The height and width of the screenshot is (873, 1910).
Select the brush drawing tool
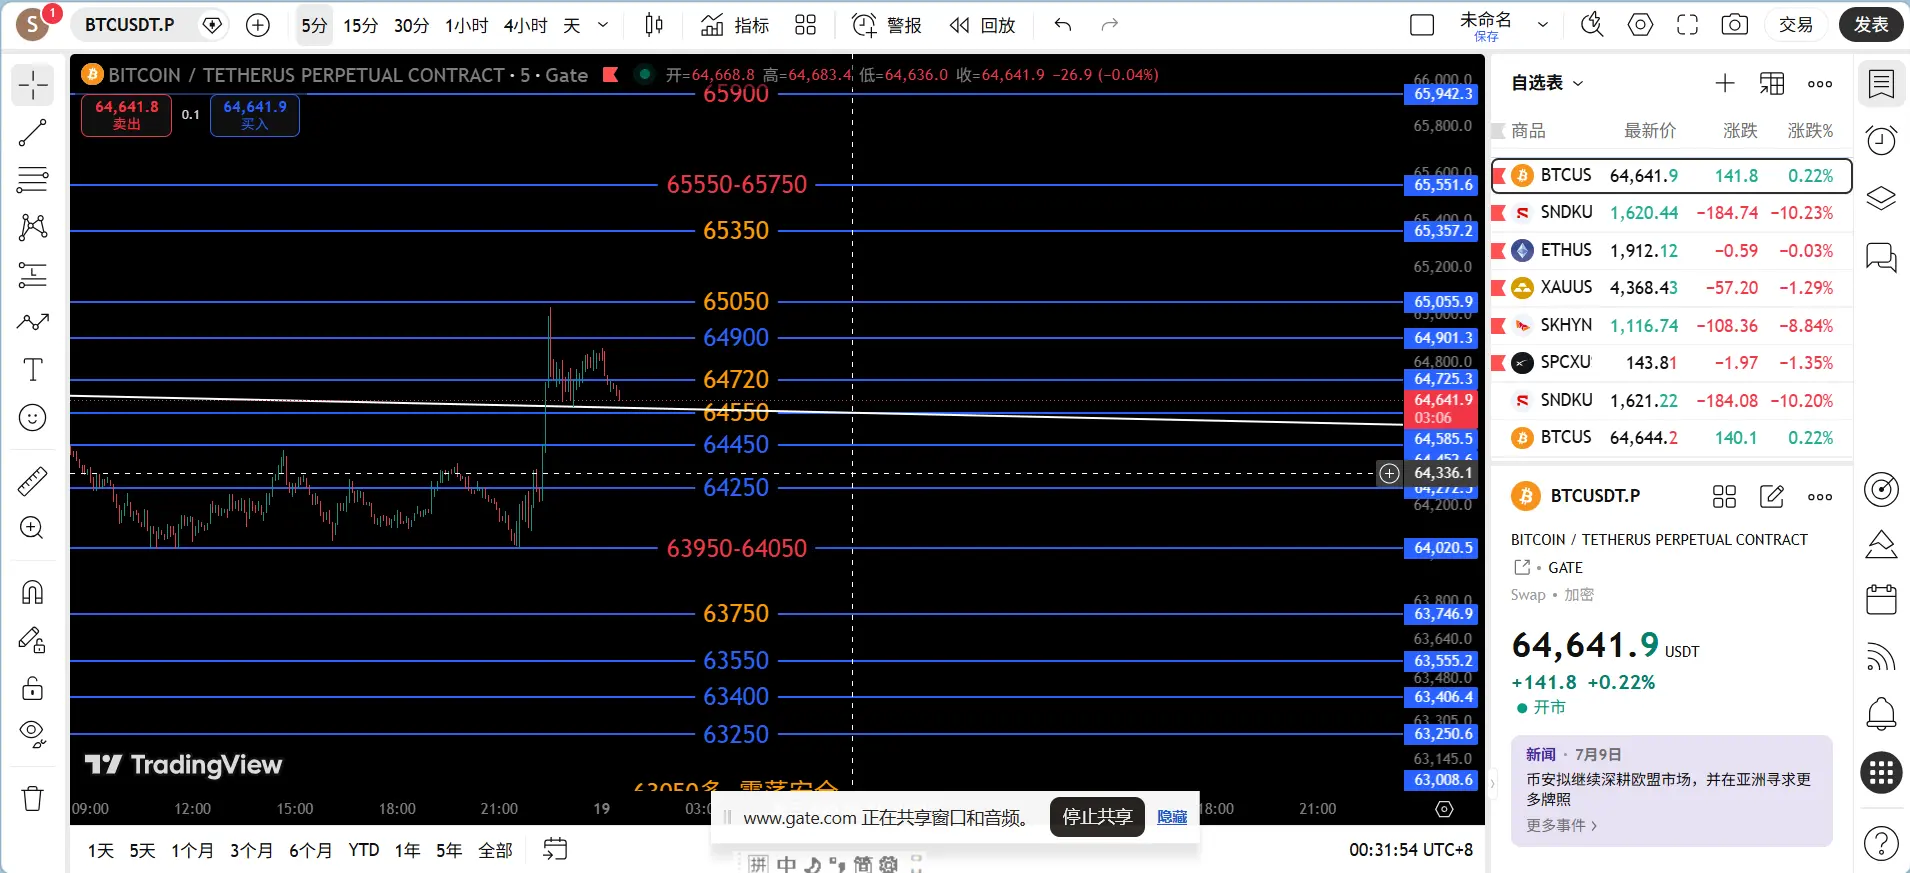click(x=33, y=322)
